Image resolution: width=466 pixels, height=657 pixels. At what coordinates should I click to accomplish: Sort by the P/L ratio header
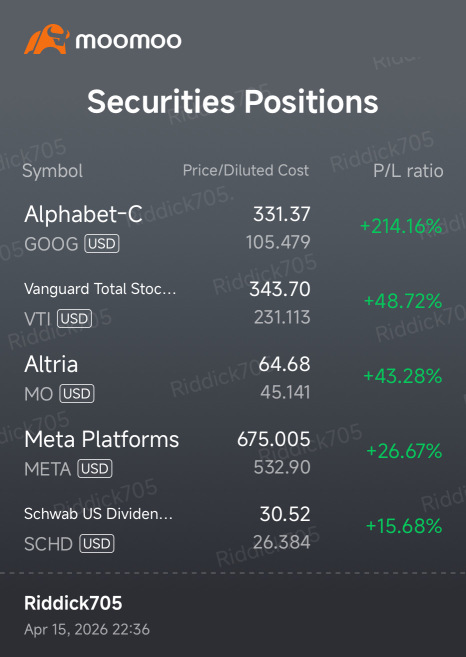tap(408, 171)
